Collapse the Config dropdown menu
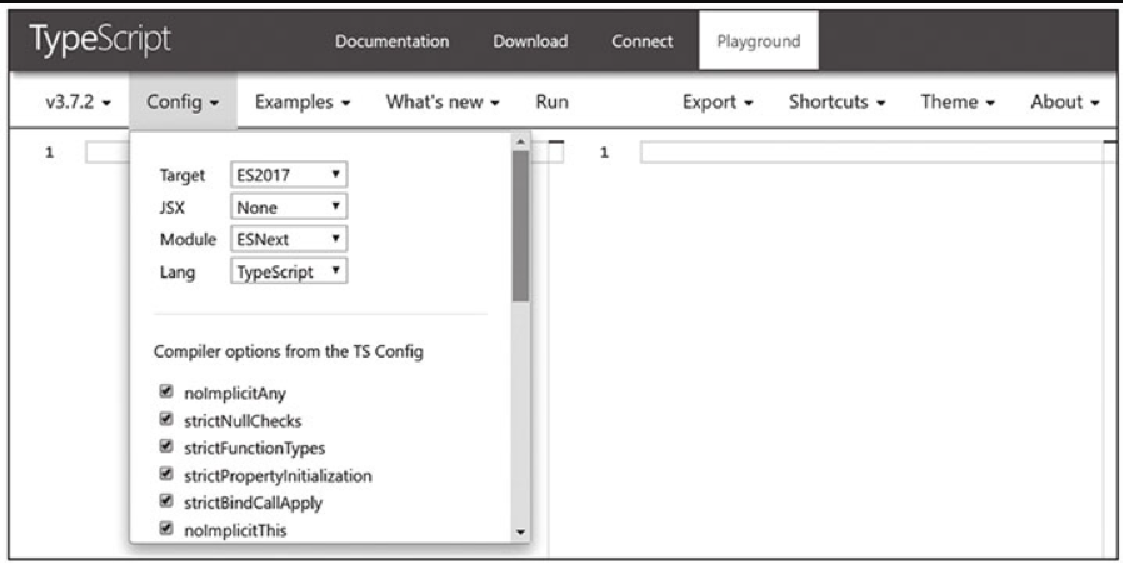The width and height of the screenshot is (1123, 563). 183,102
